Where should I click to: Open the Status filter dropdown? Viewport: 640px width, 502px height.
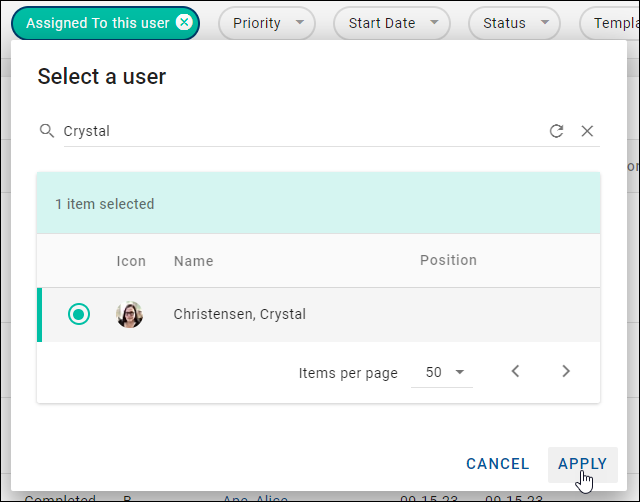point(515,23)
